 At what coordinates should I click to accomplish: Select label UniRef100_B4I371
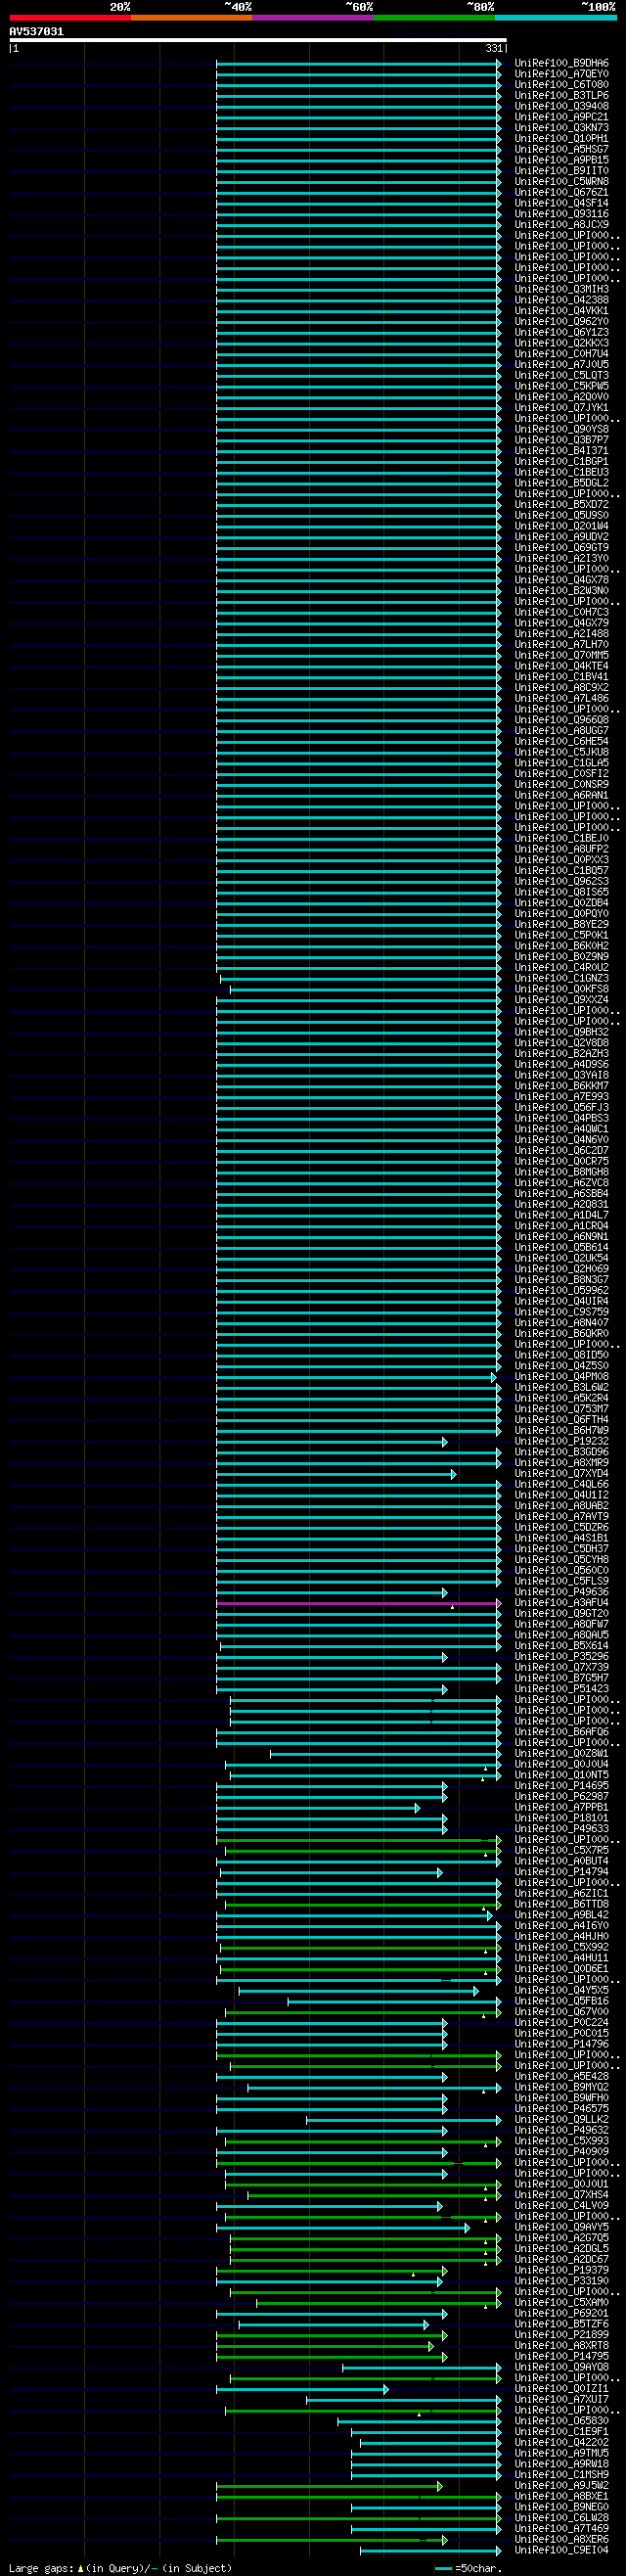[x=562, y=451]
